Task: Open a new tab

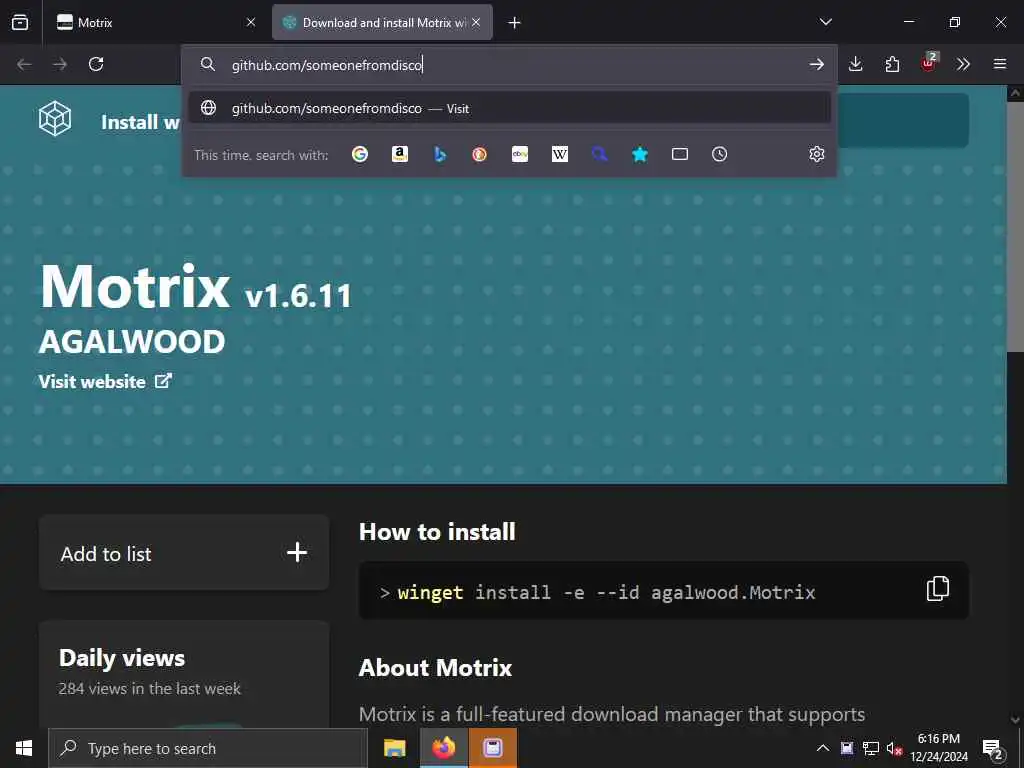Action: click(515, 23)
